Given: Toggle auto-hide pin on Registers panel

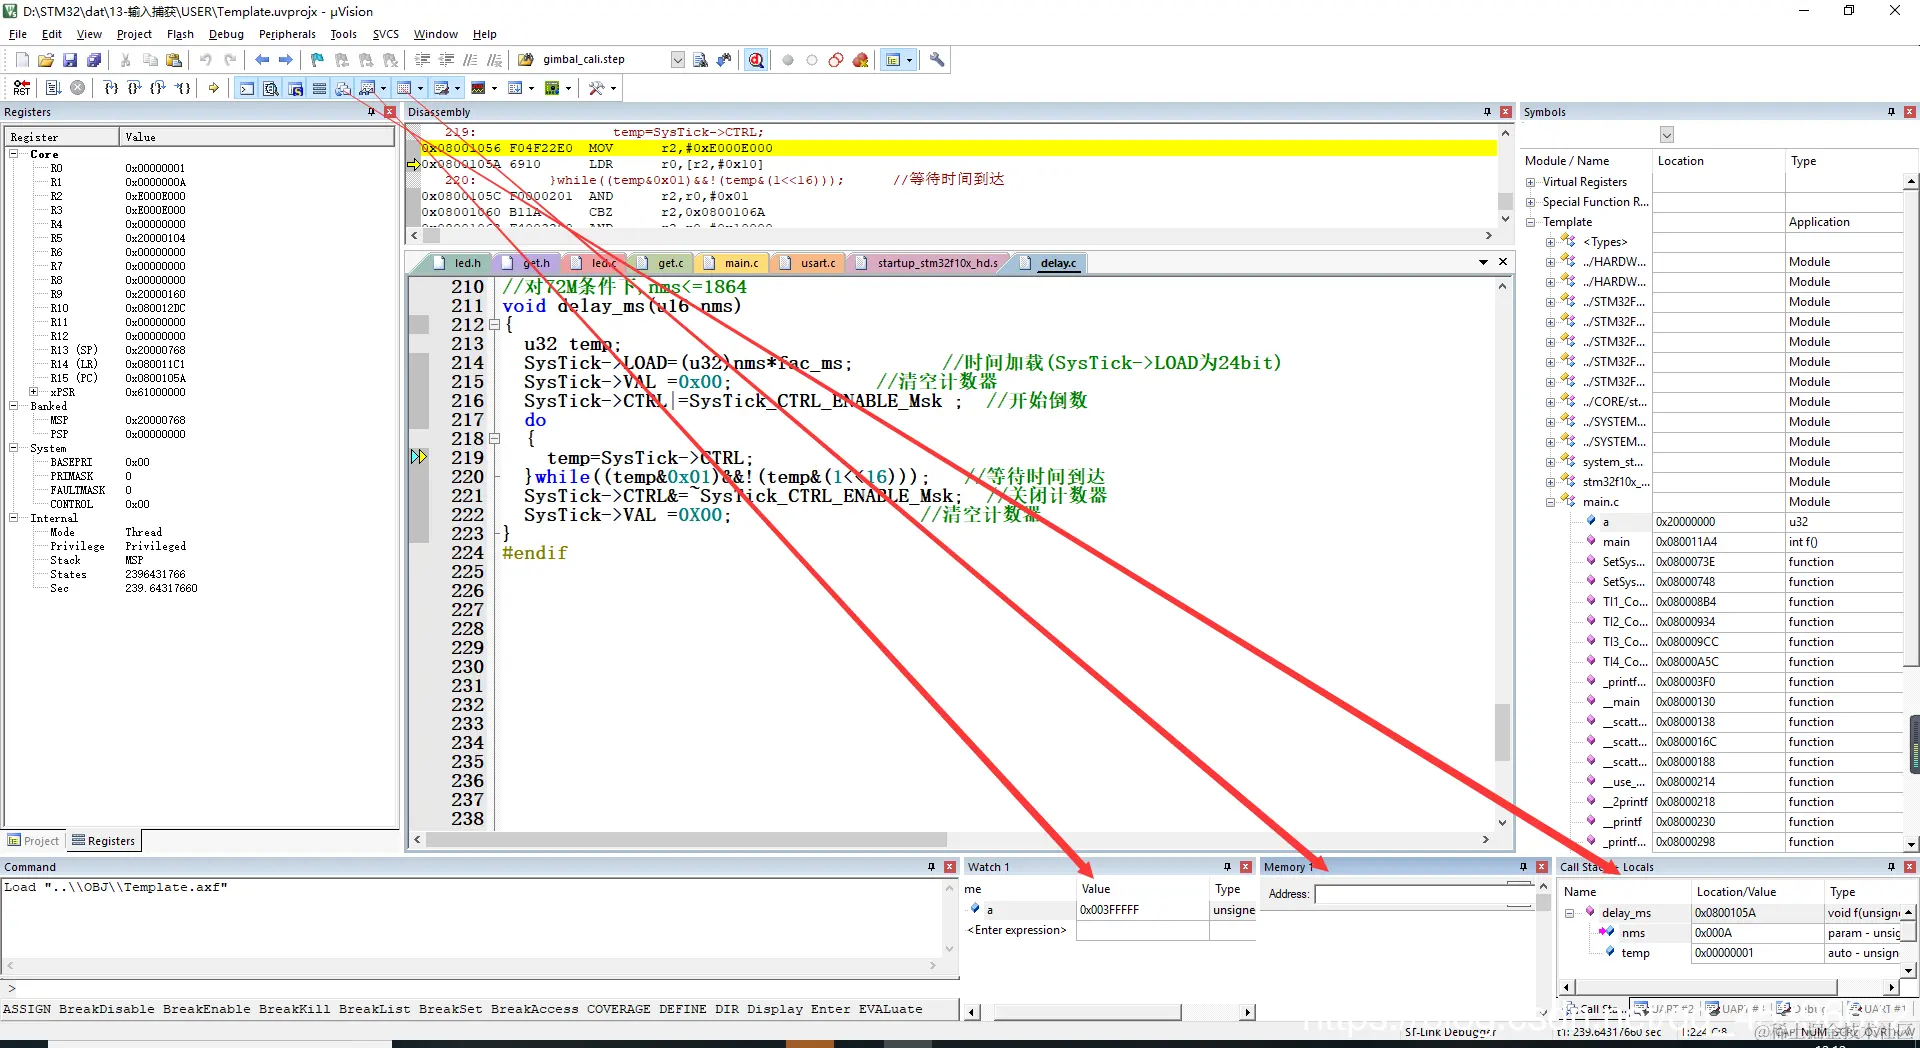Looking at the screenshot, I should (372, 112).
